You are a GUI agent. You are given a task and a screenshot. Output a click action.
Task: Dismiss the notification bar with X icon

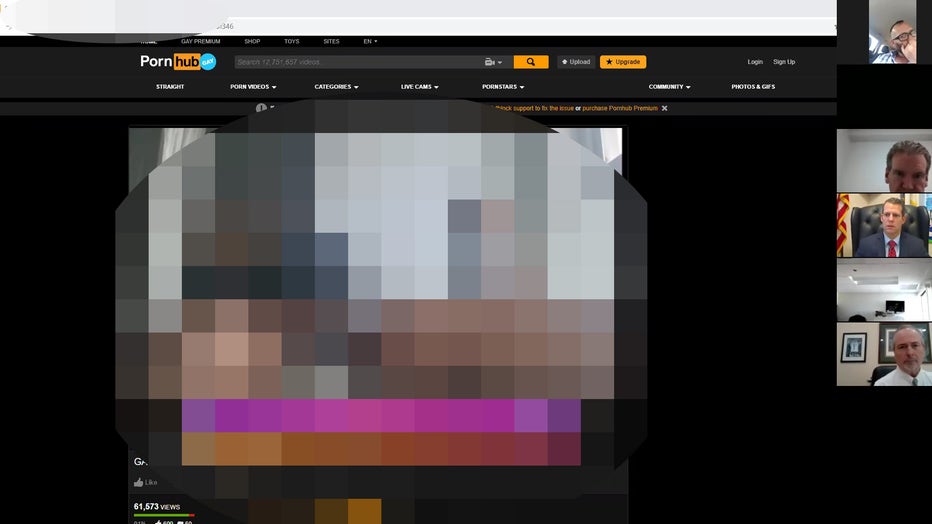664,108
